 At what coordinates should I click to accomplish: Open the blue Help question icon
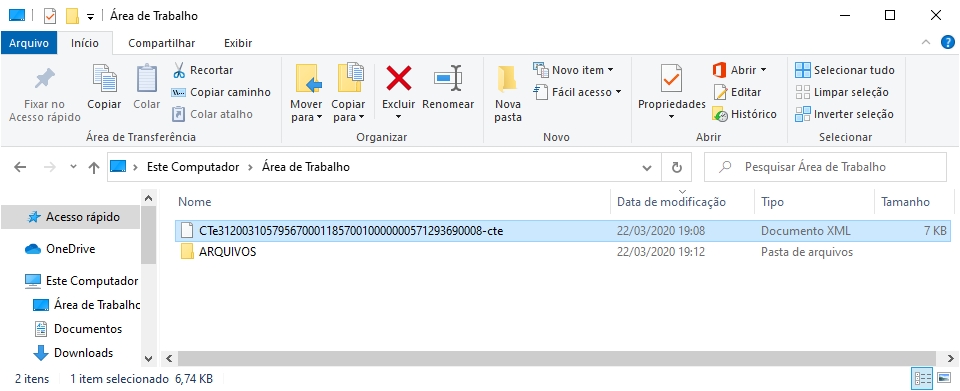(x=947, y=42)
